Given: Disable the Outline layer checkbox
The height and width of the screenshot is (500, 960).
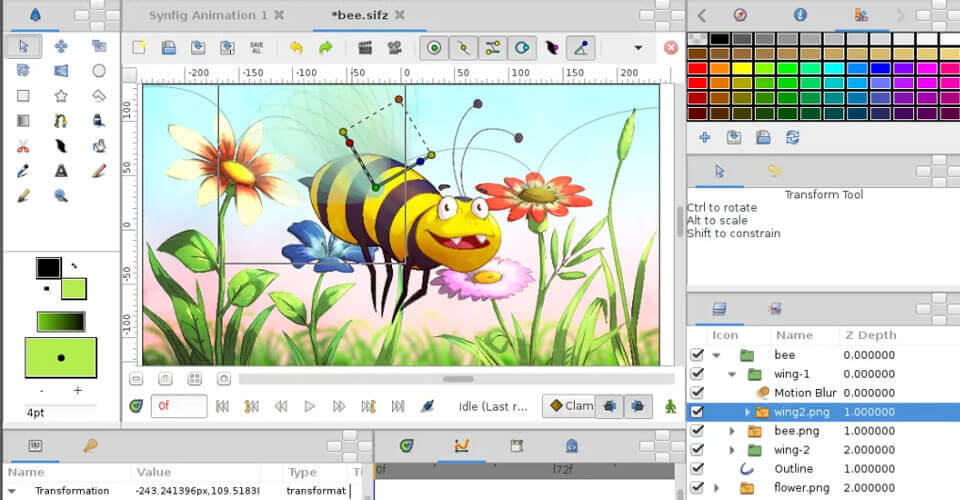Looking at the screenshot, I should tap(697, 469).
